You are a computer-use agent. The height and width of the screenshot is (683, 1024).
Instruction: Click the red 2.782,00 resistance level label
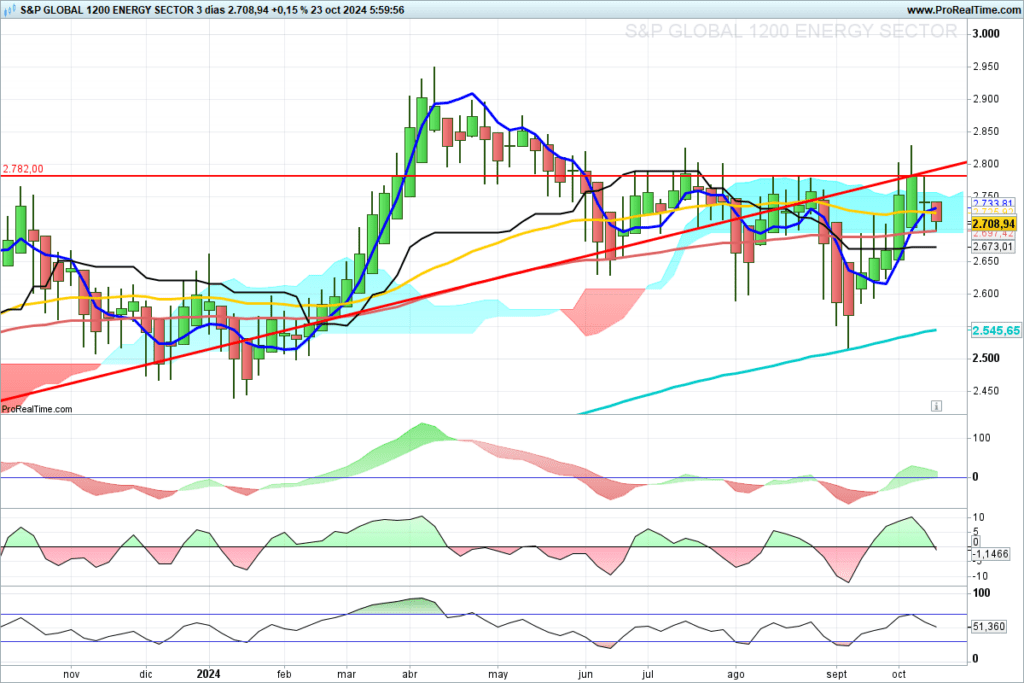coord(23,169)
